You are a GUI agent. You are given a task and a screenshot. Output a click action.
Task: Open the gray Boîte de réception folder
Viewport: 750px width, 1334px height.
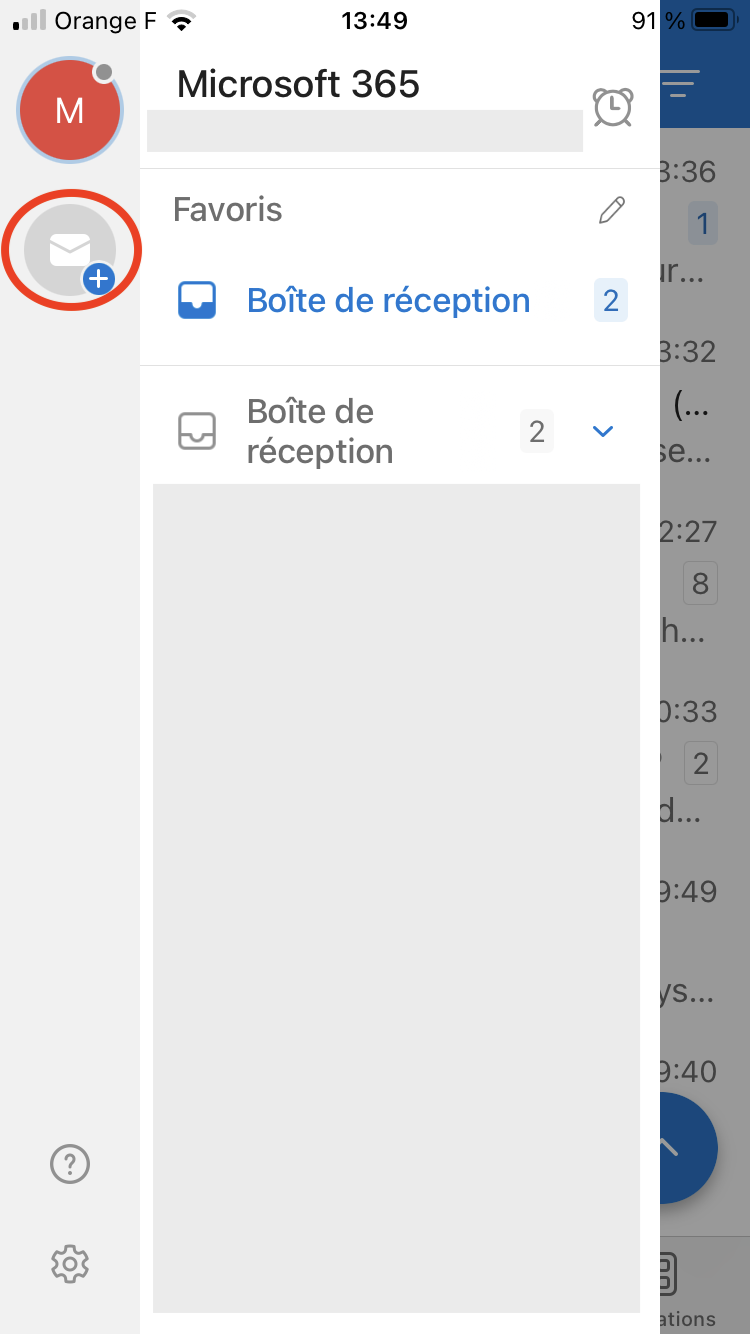point(320,431)
